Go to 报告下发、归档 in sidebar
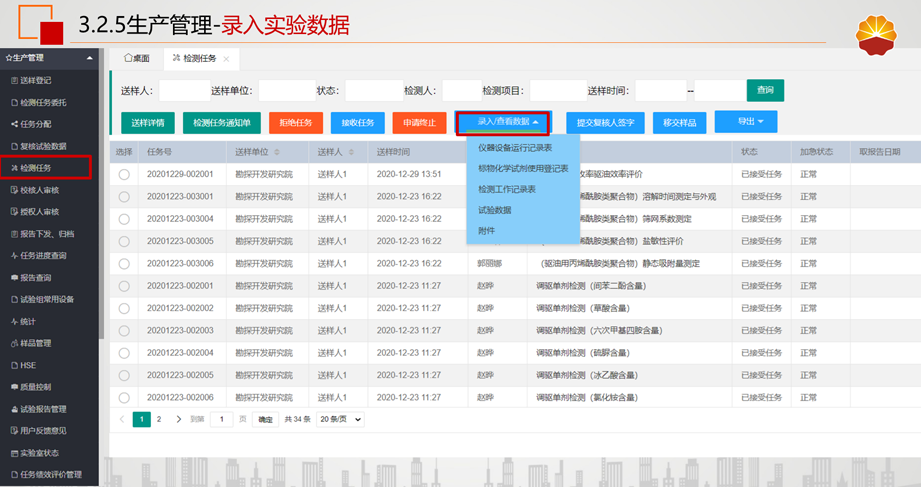 click(42, 234)
